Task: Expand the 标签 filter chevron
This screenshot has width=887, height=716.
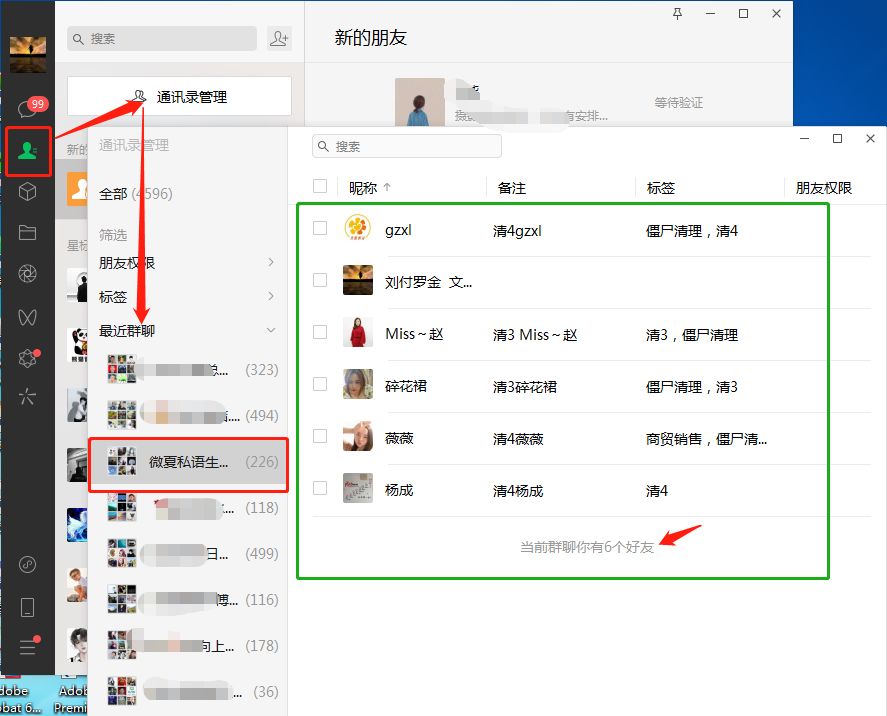Action: 271,297
